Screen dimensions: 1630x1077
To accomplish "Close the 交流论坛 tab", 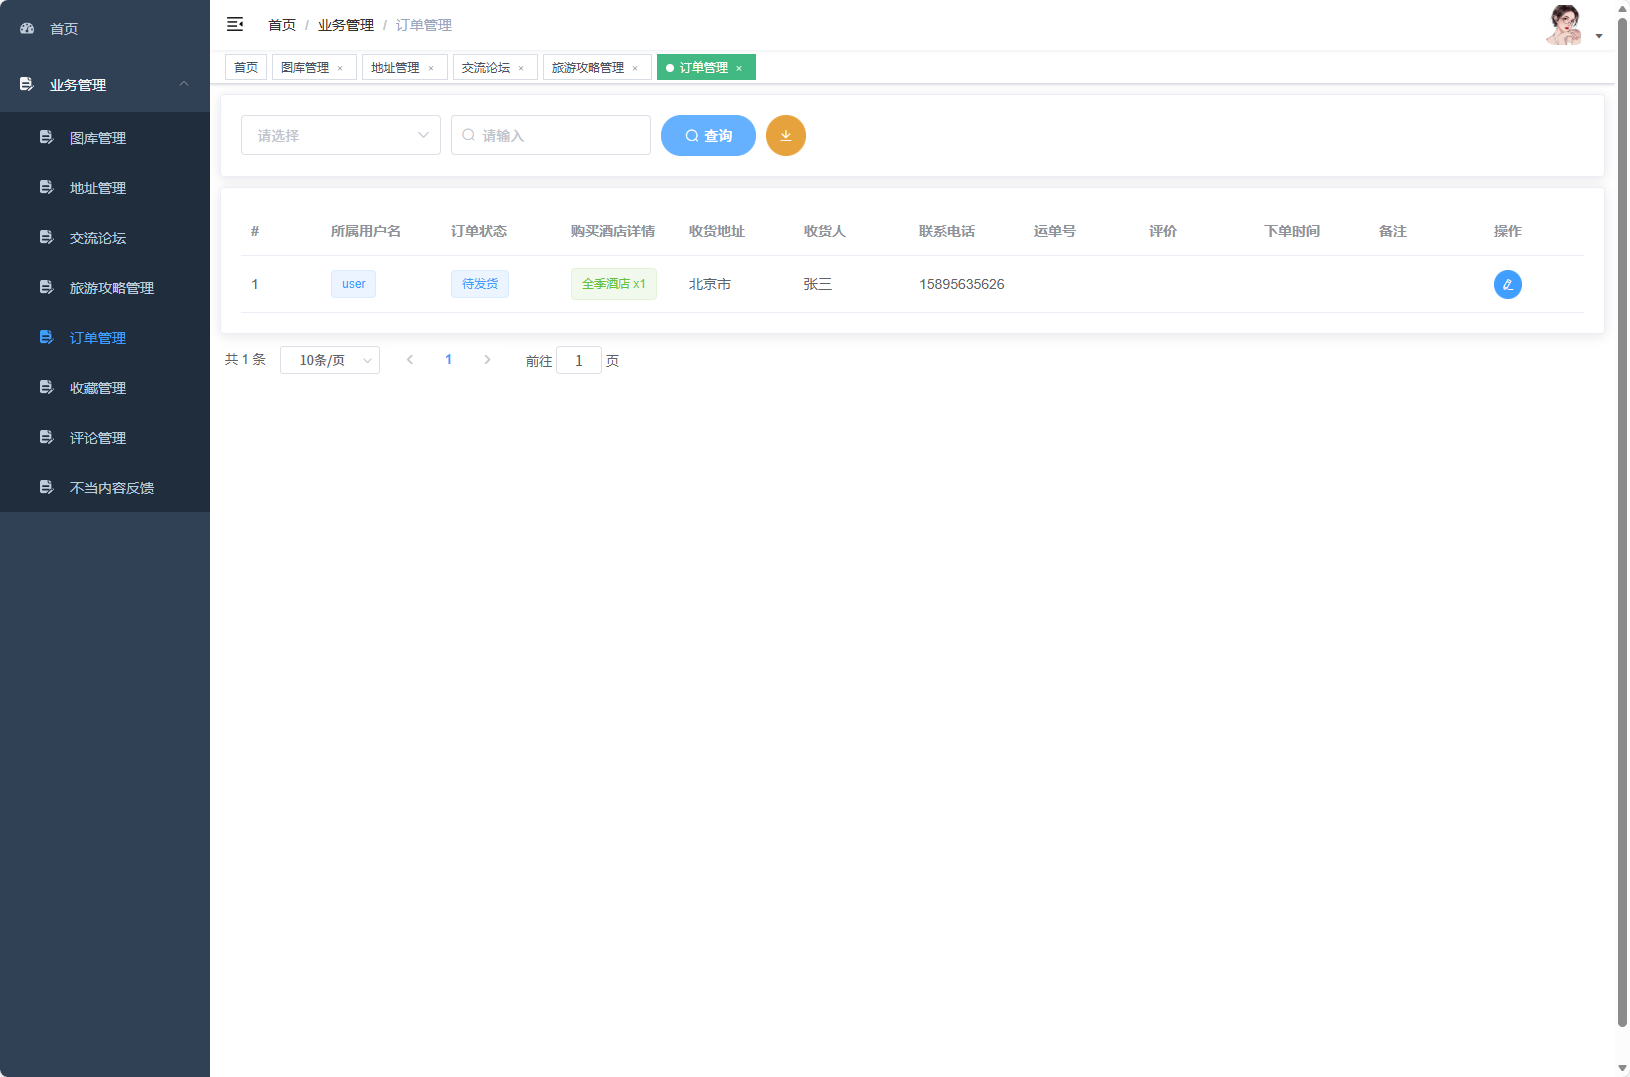I will tap(520, 67).
